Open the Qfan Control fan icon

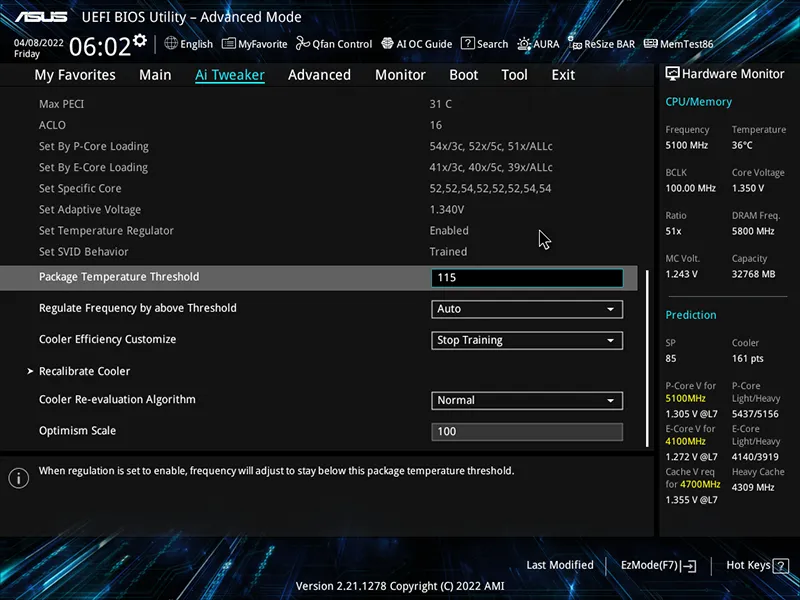tap(303, 44)
